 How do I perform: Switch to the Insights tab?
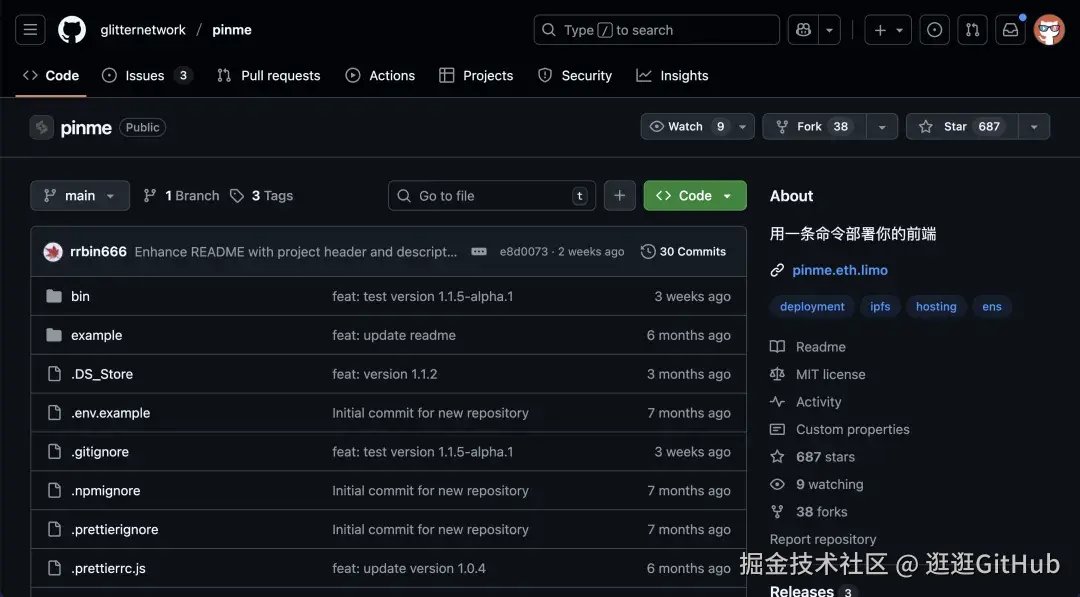point(672,76)
